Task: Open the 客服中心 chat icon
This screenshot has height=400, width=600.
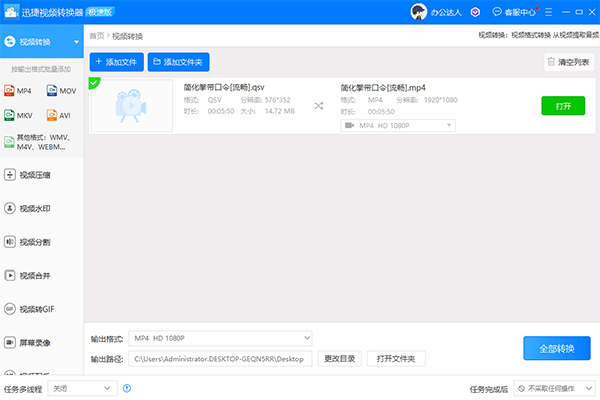Action: coord(497,12)
